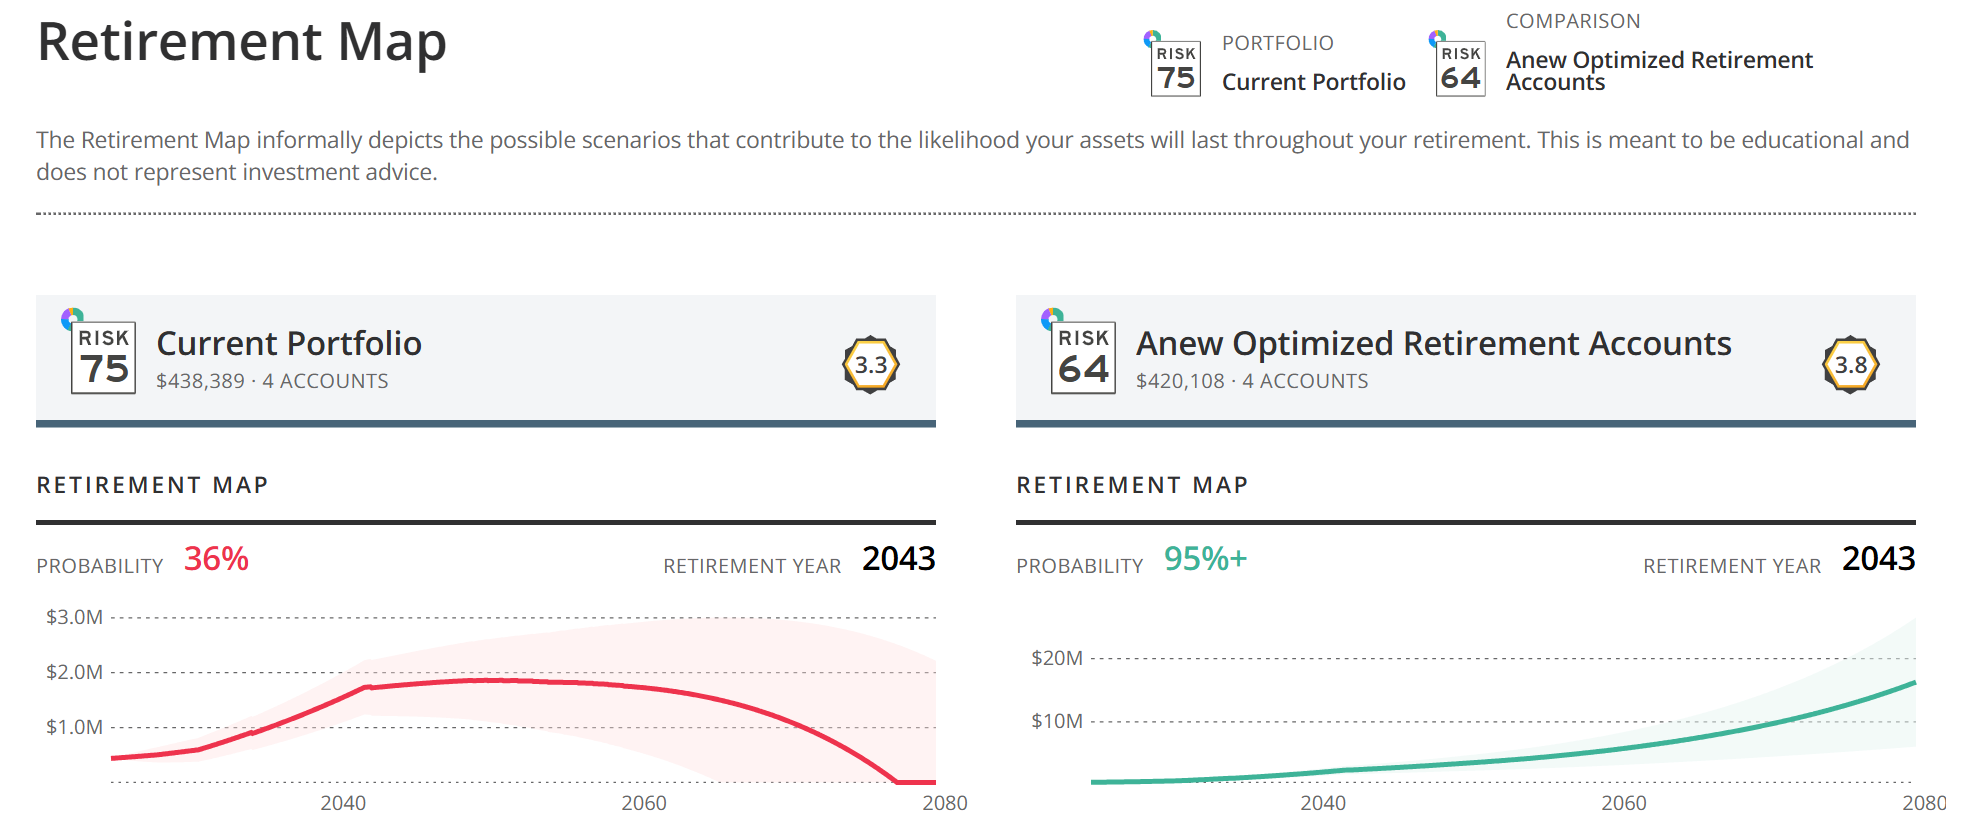Click the 3.8 hexagon score badge

[x=1851, y=365]
